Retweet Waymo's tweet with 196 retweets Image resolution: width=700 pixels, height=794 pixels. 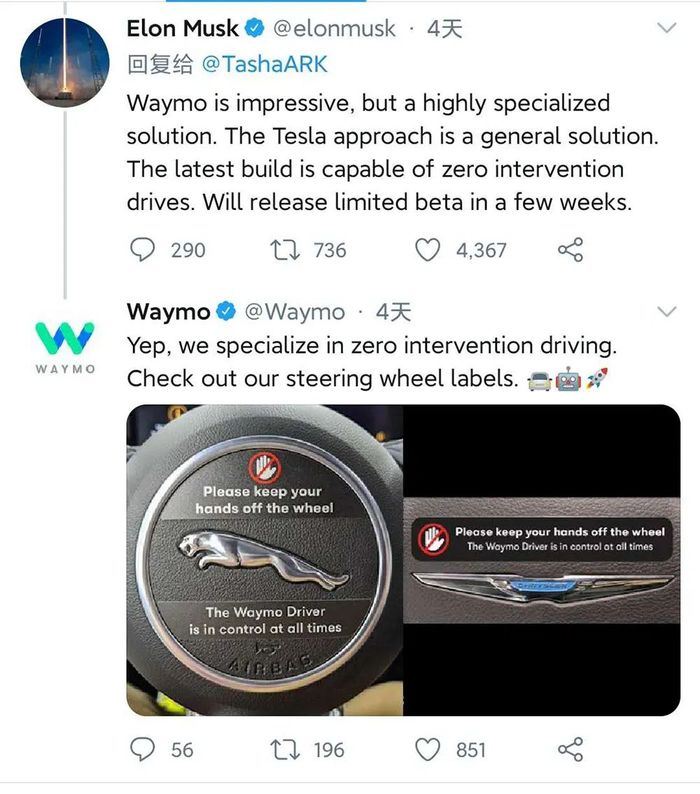click(285, 750)
